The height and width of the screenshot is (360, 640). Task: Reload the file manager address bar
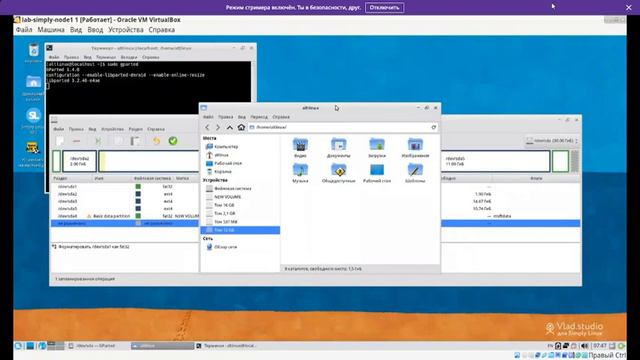pyautogui.click(x=433, y=127)
